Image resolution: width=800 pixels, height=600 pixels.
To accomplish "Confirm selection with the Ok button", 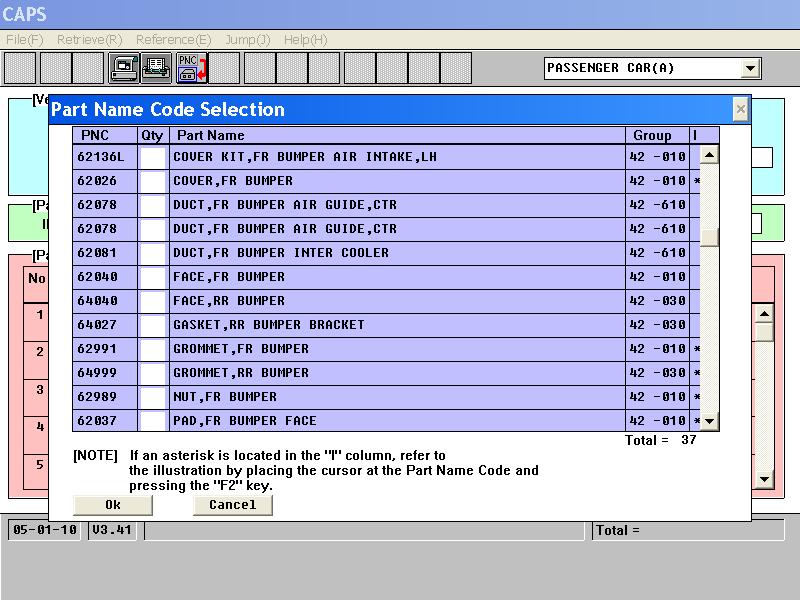I will tap(113, 505).
